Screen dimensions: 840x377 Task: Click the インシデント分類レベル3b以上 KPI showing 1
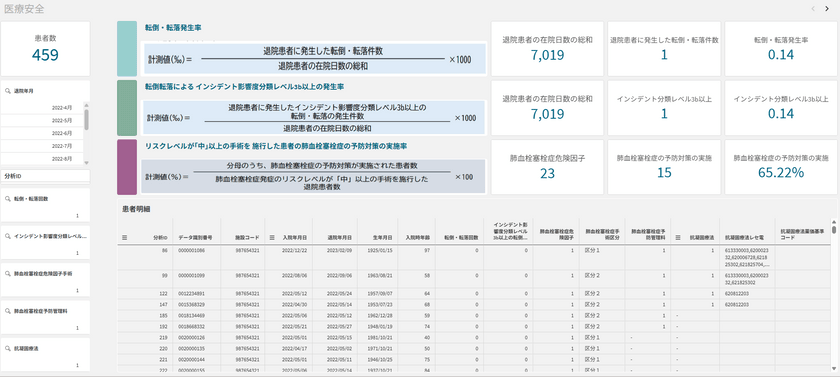pos(664,108)
